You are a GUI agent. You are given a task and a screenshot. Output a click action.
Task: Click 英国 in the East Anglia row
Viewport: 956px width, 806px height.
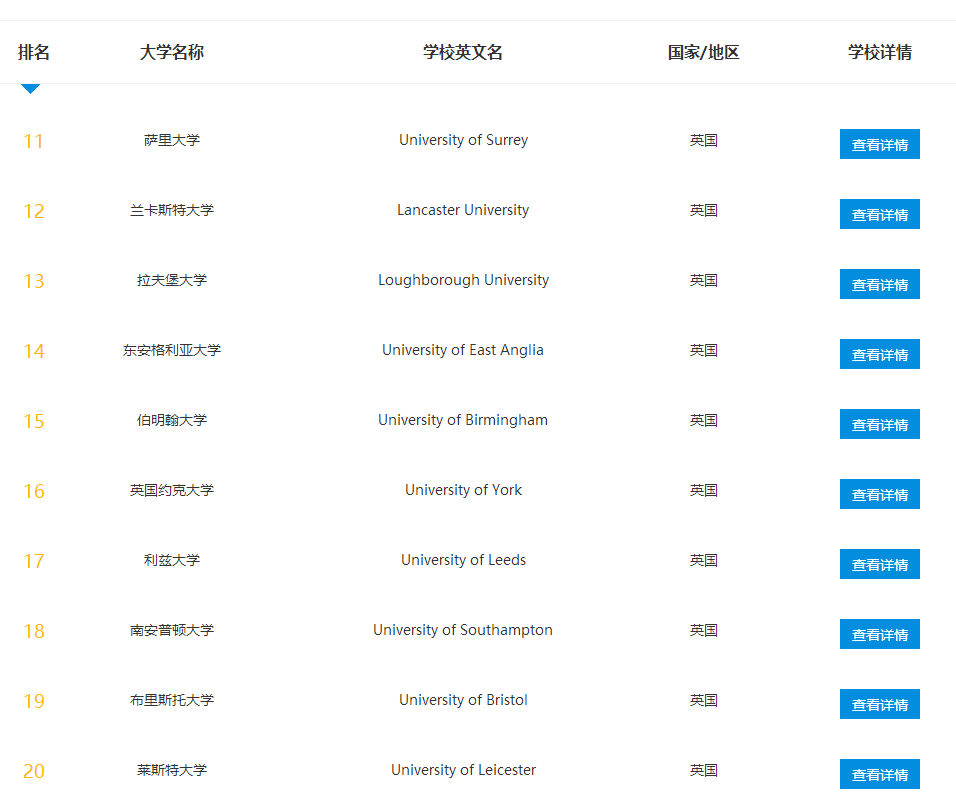[x=704, y=350]
